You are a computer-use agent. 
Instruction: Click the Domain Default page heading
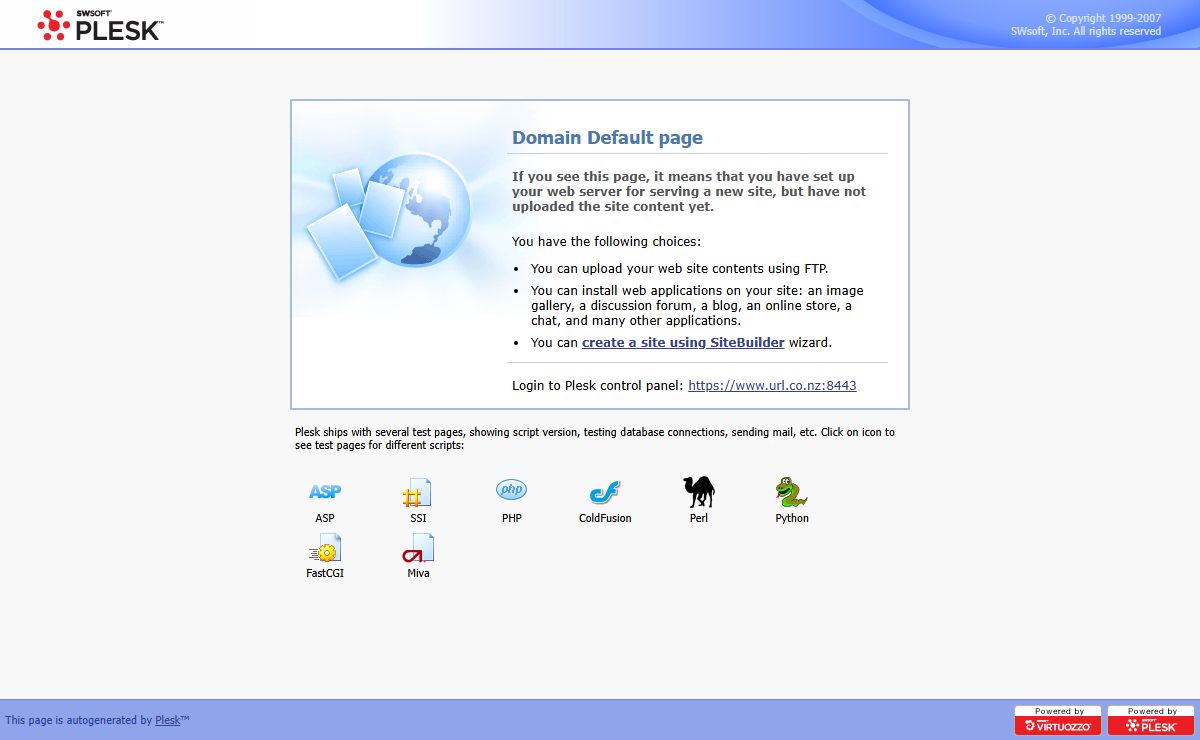(x=607, y=138)
